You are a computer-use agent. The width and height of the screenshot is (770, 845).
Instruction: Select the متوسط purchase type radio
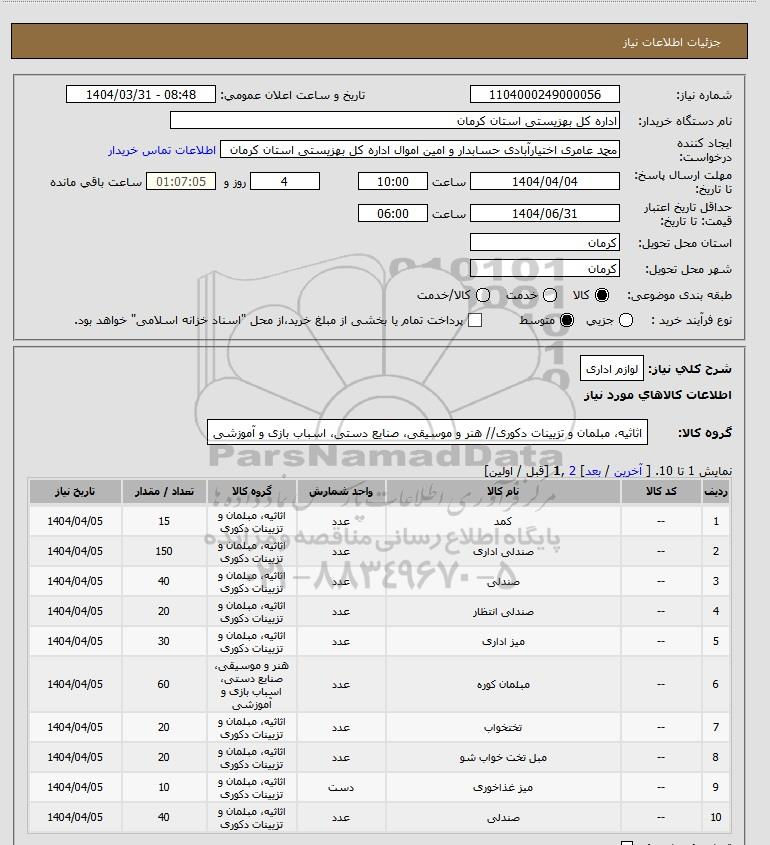pos(566,320)
